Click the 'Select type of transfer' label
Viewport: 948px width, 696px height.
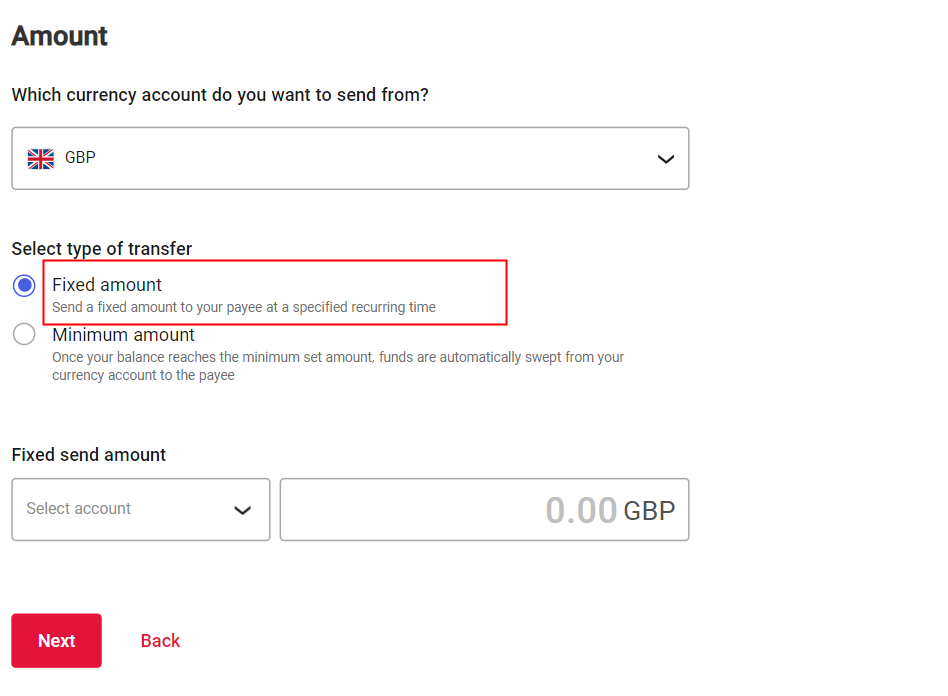click(102, 248)
